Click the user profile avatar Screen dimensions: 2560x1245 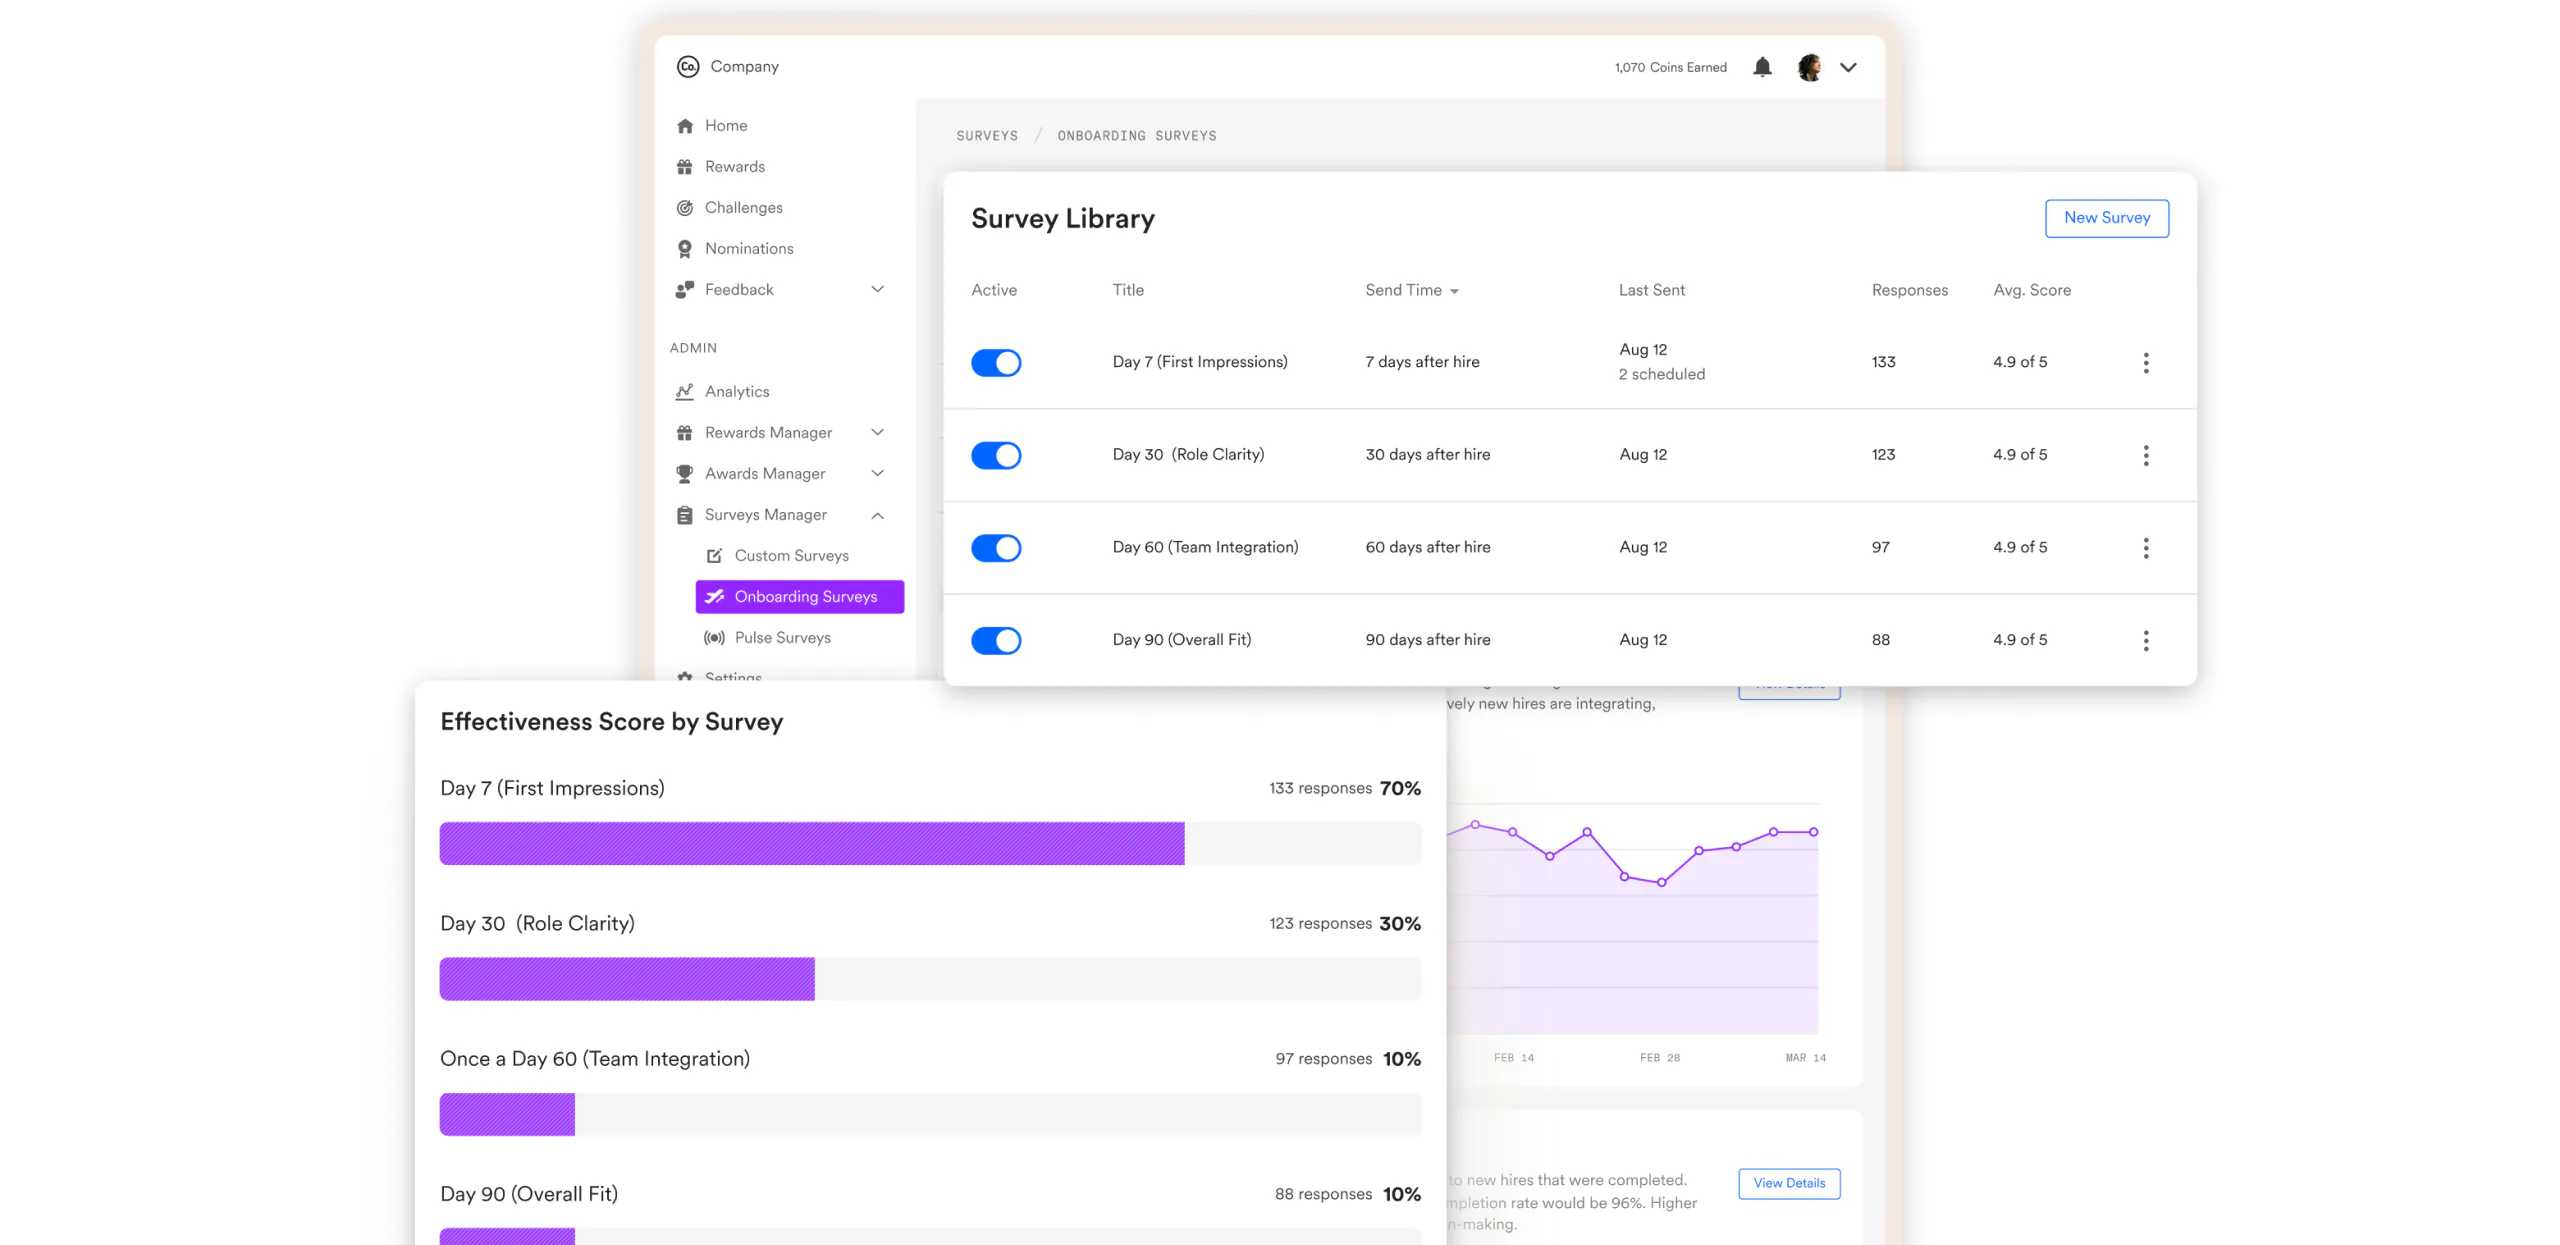coord(1809,67)
